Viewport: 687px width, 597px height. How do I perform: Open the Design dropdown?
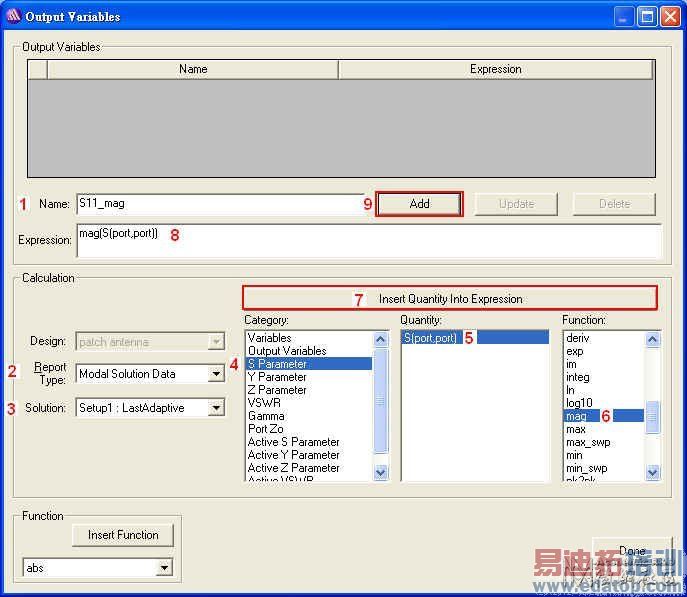(216, 342)
